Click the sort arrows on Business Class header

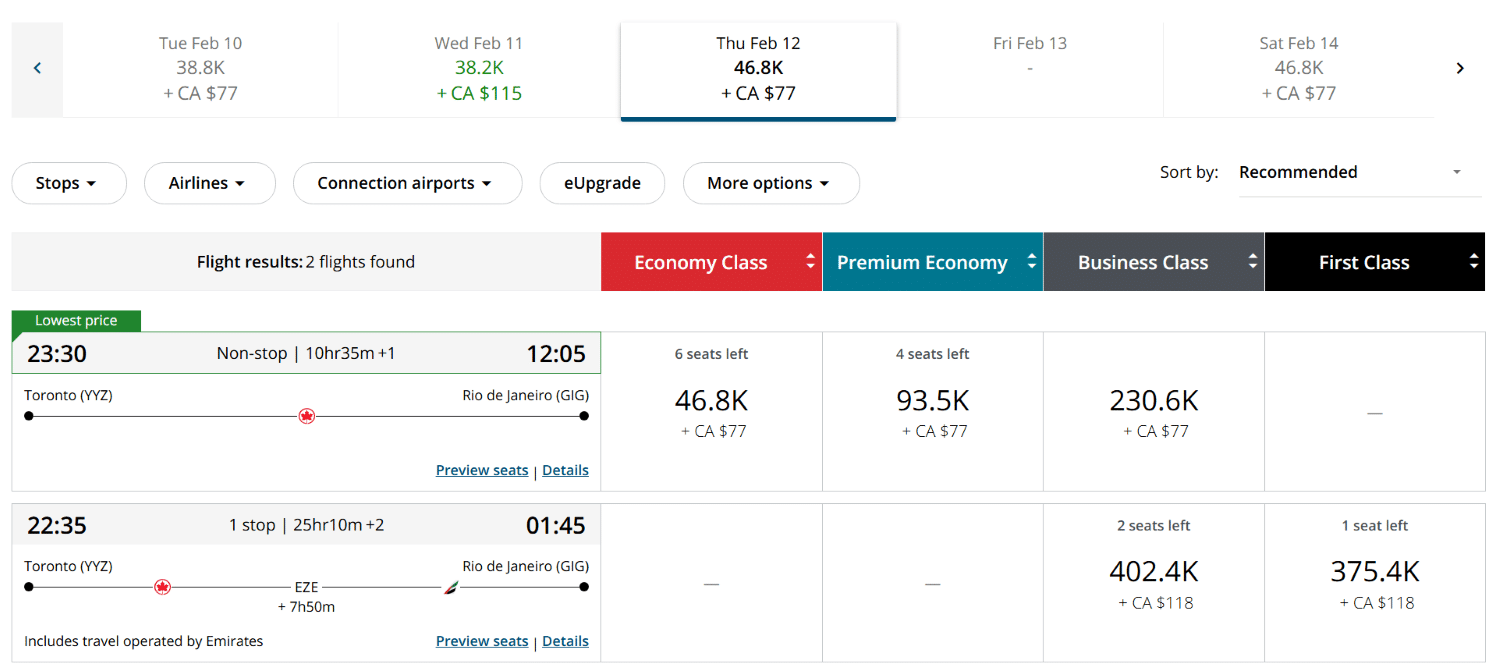(x=1252, y=261)
